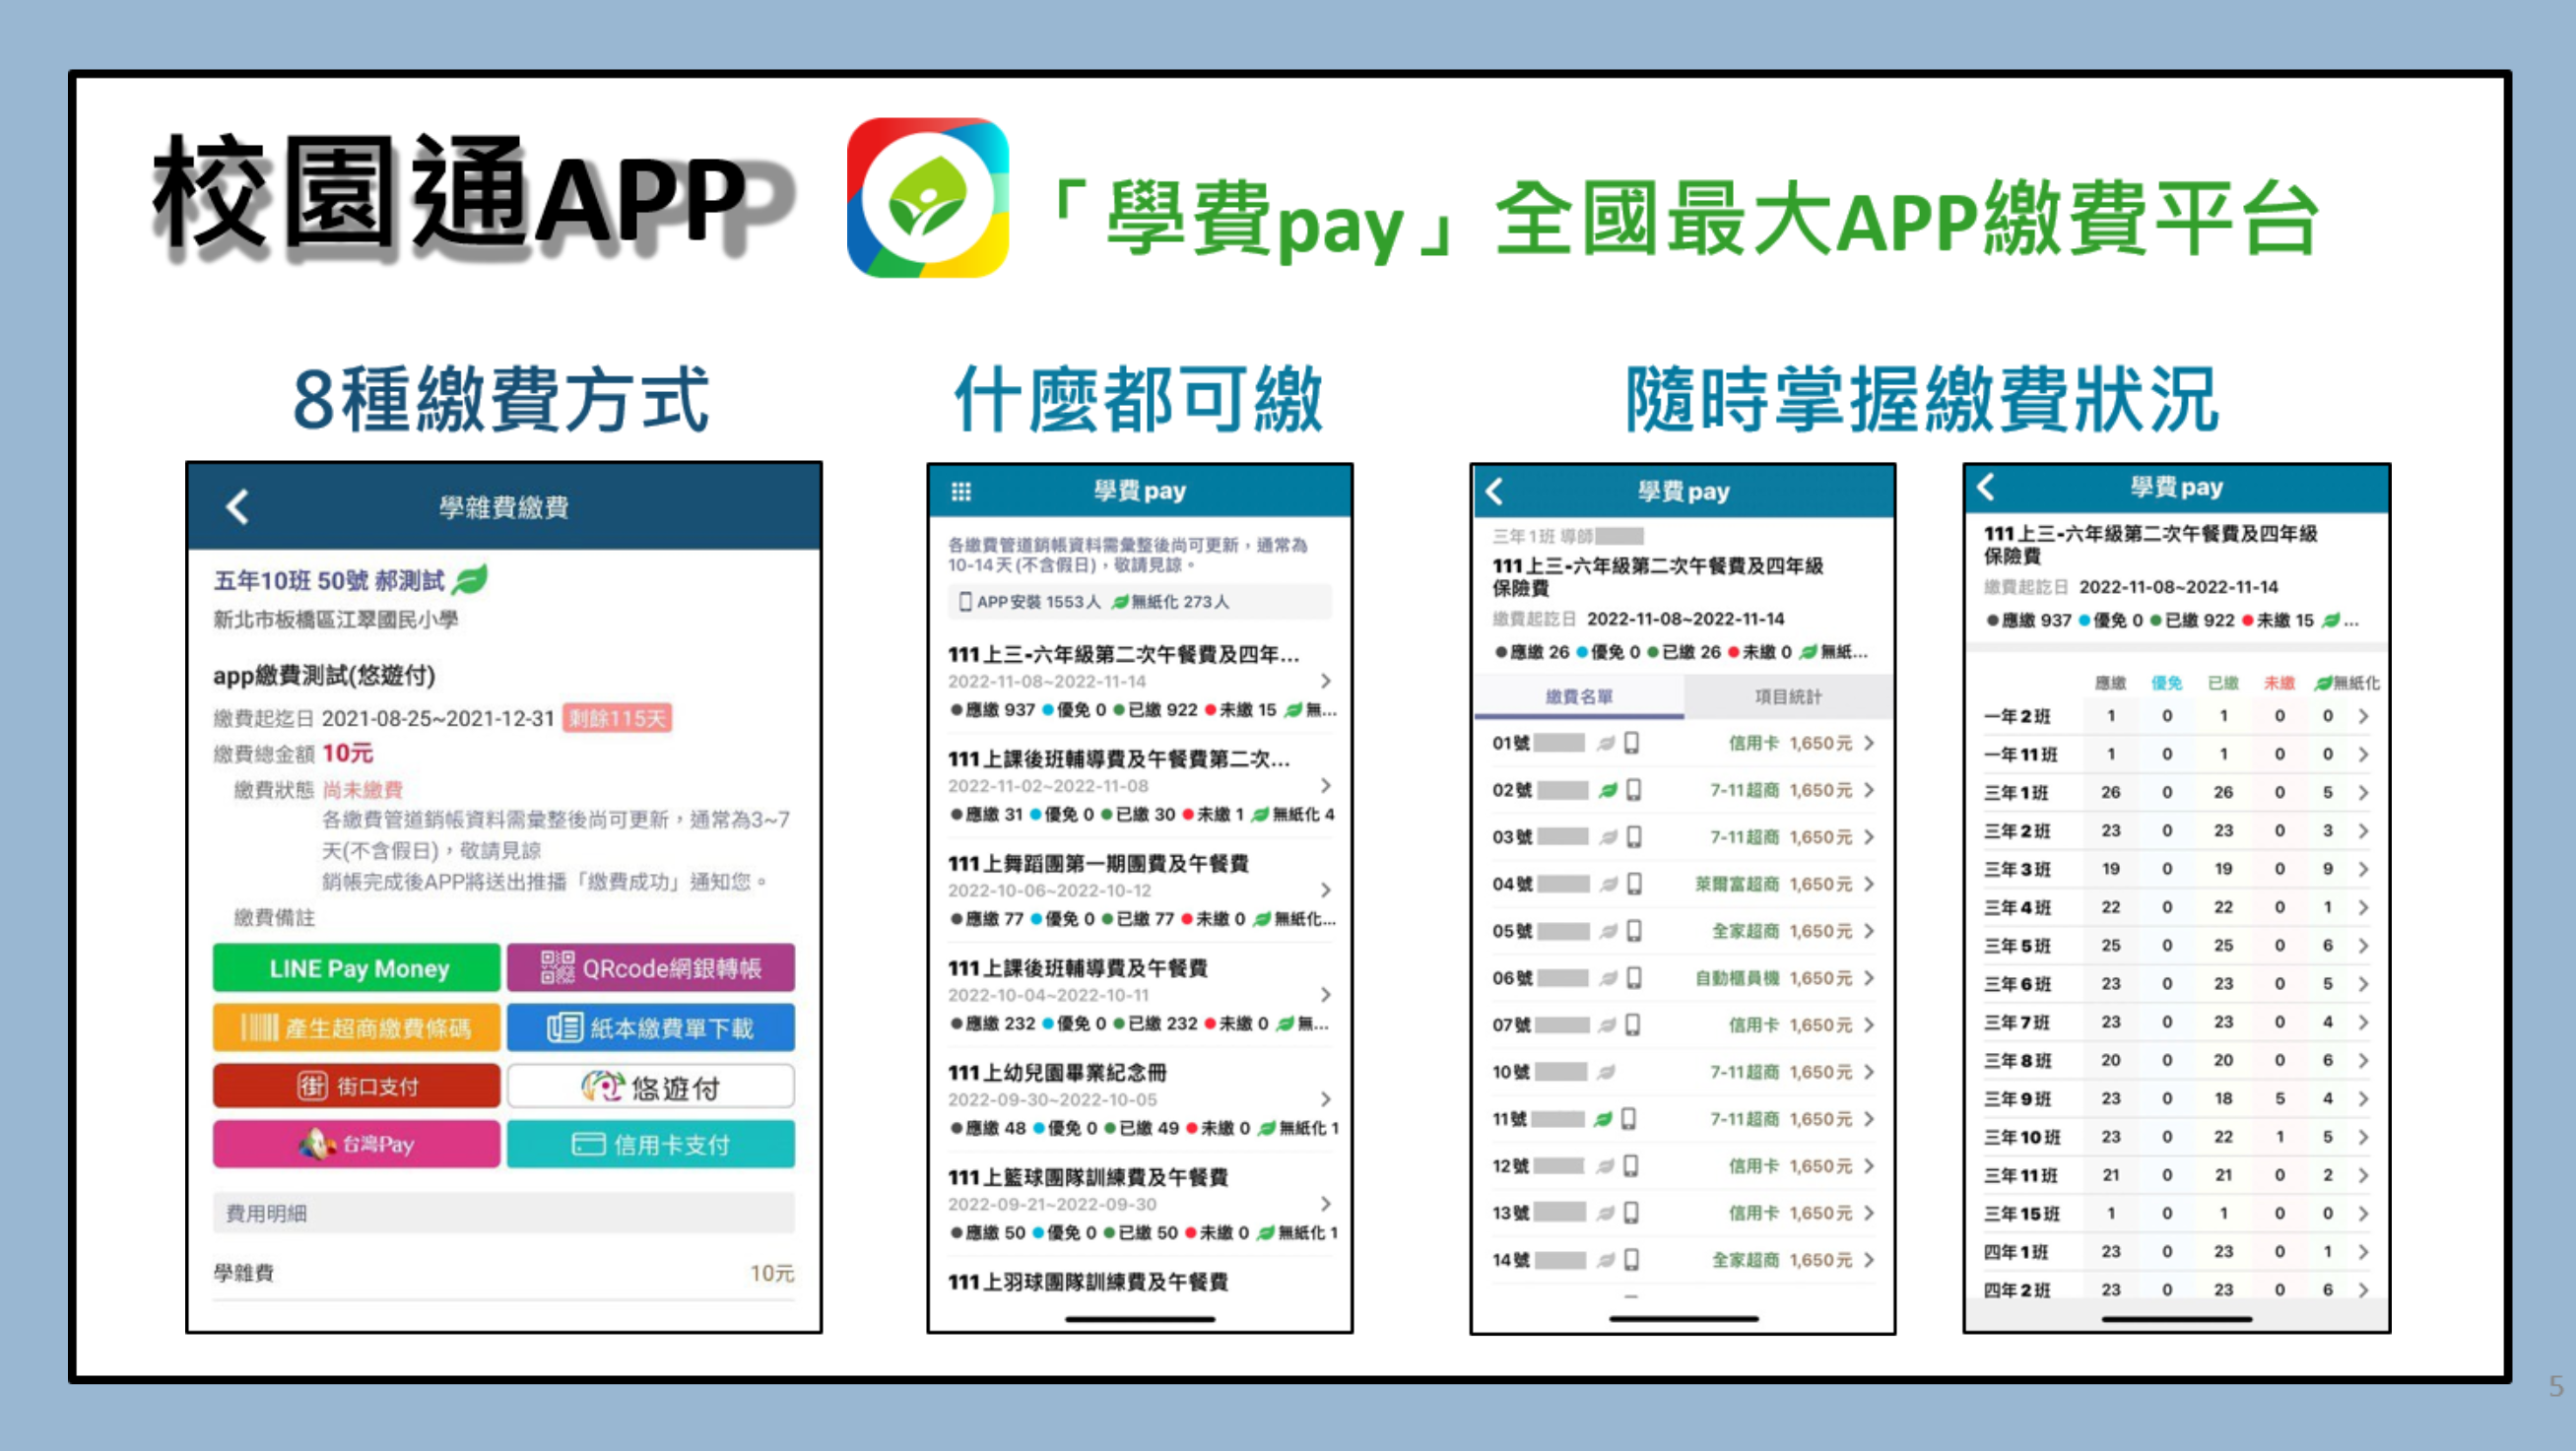The width and height of the screenshot is (2576, 1451).
Task: Pay with LINE Pay Money
Action: click(356, 968)
